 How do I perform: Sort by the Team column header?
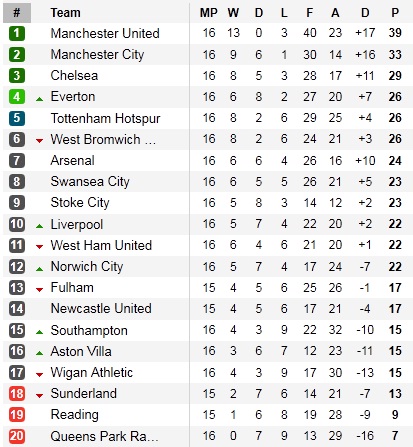coord(65,13)
